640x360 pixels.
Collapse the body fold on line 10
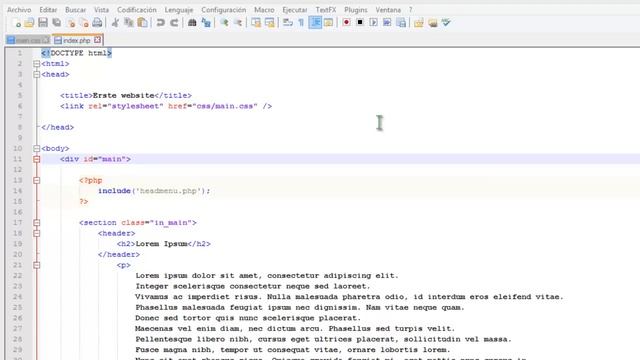click(x=36, y=149)
